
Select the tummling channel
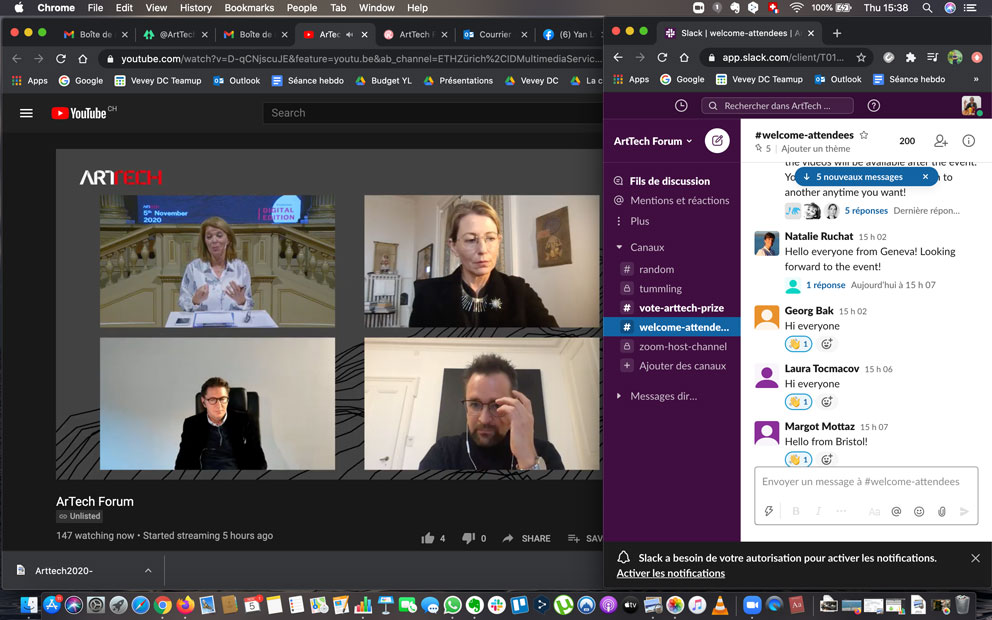pyautogui.click(x=660, y=288)
